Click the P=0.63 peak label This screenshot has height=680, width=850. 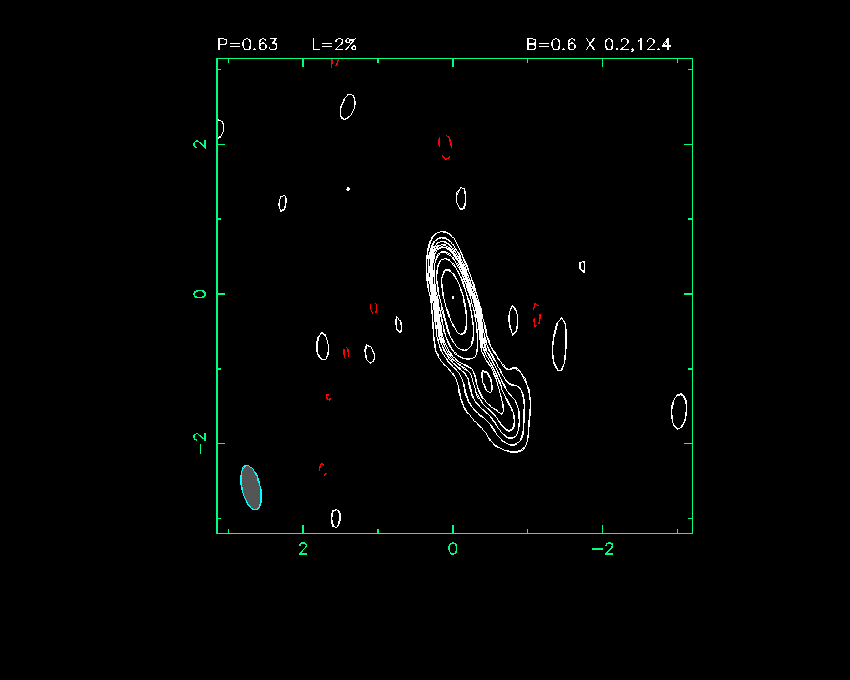[x=247, y=44]
